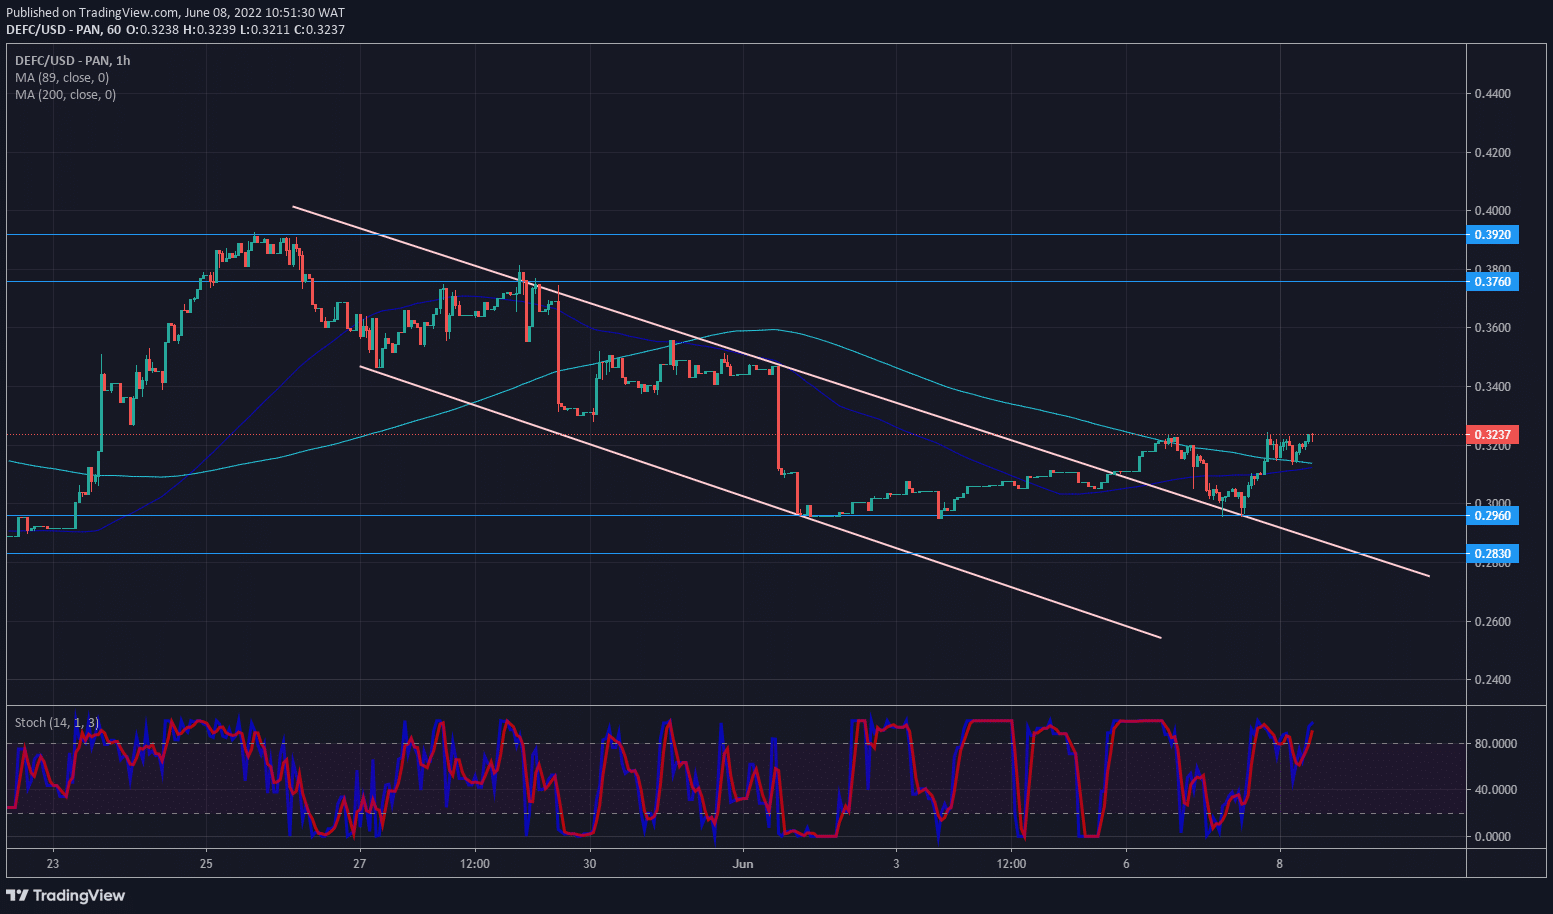Screen dimensions: 1553x914
Task: Select the MA (200, close, 0) indicator label
Action: click(x=65, y=95)
